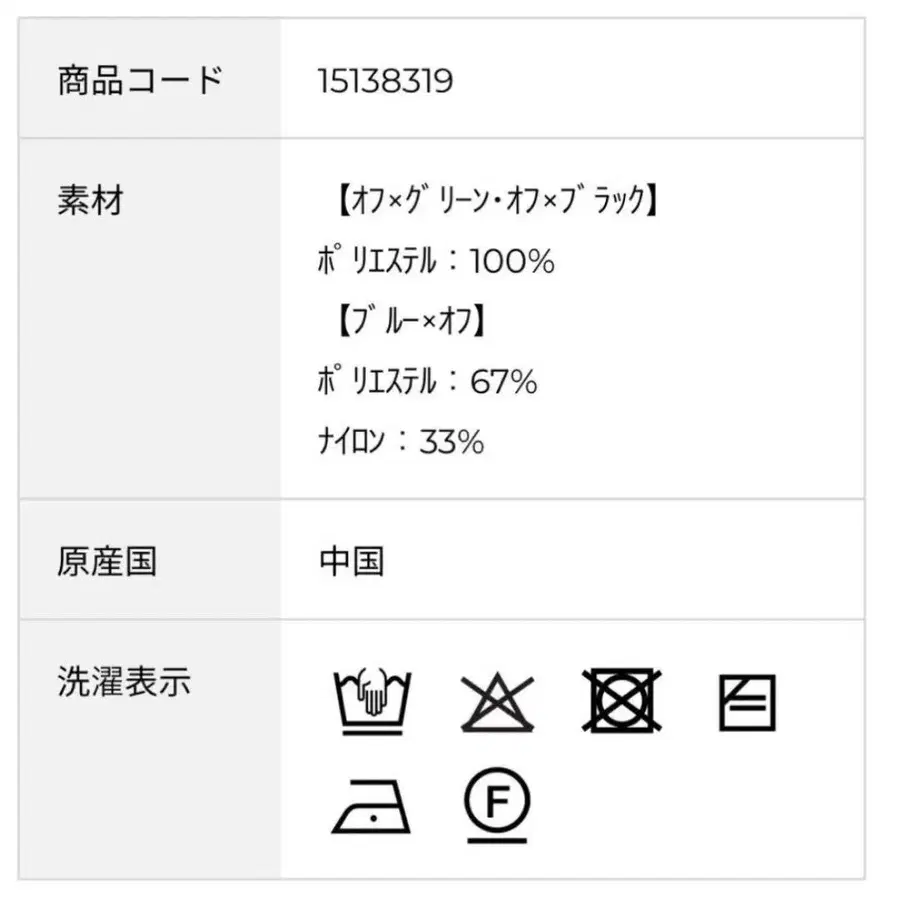900x900 pixels.
Task: Click the ブルー×オフ color heading
Action: point(409,321)
